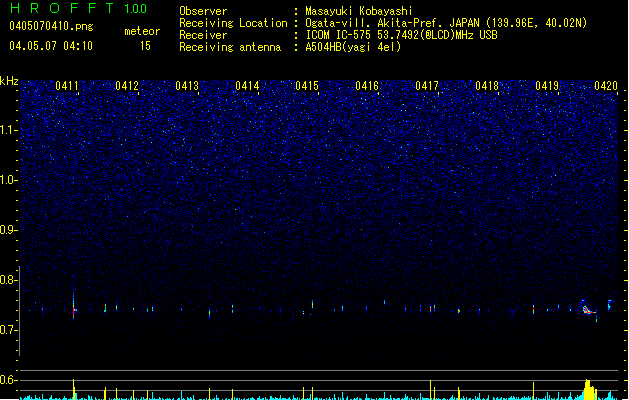Click the kHz axis unit label

coord(9,81)
